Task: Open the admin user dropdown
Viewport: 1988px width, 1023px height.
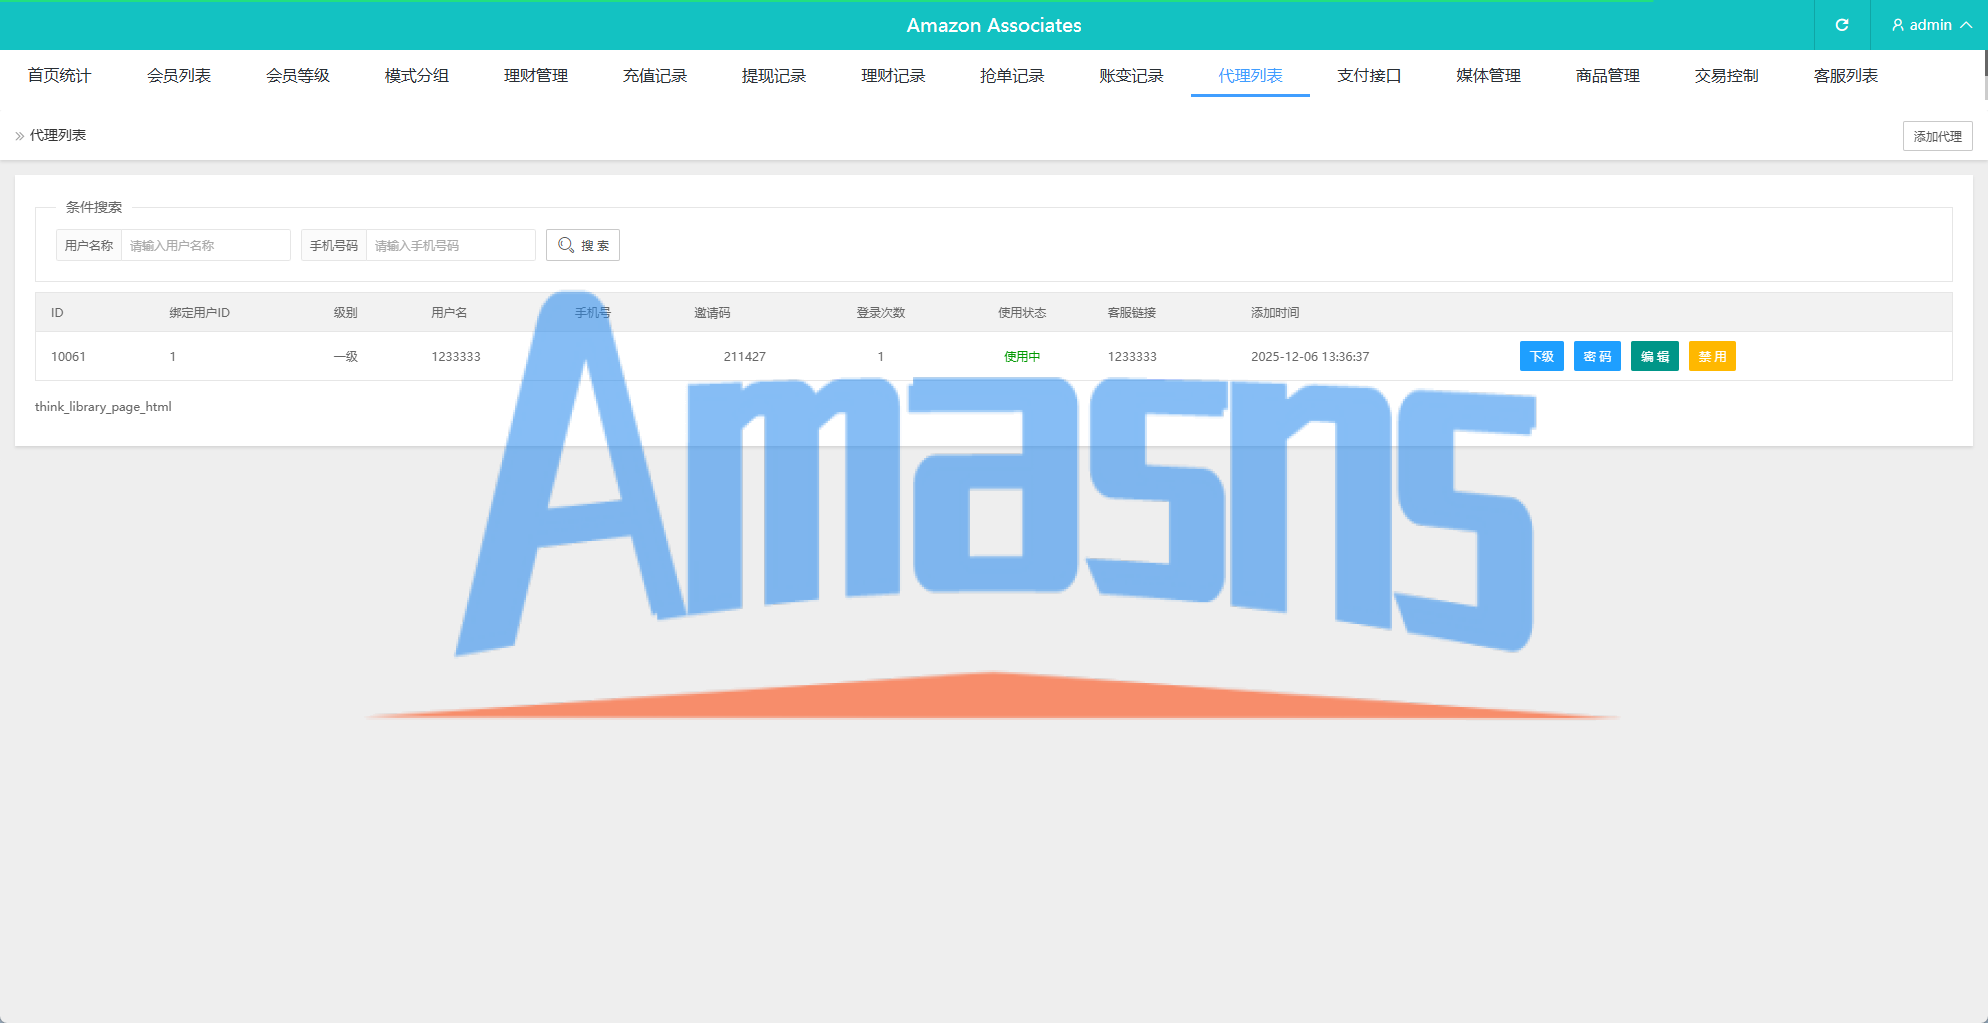Action: pos(1930,25)
